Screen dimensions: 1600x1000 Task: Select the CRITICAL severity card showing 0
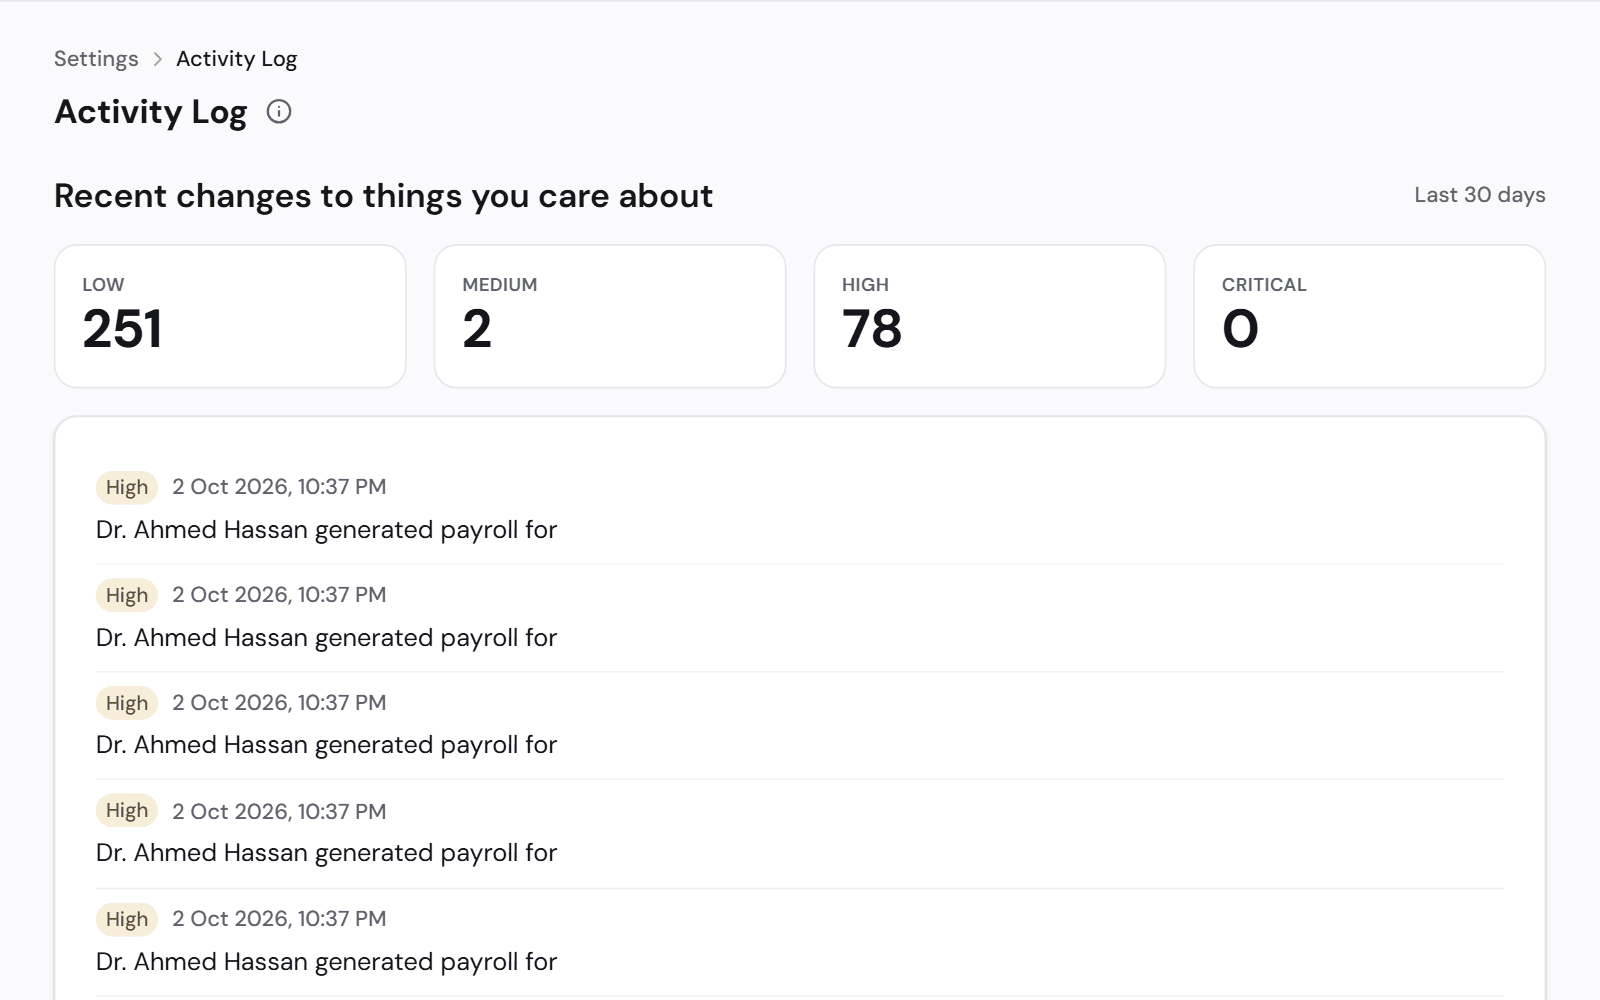coord(1370,316)
